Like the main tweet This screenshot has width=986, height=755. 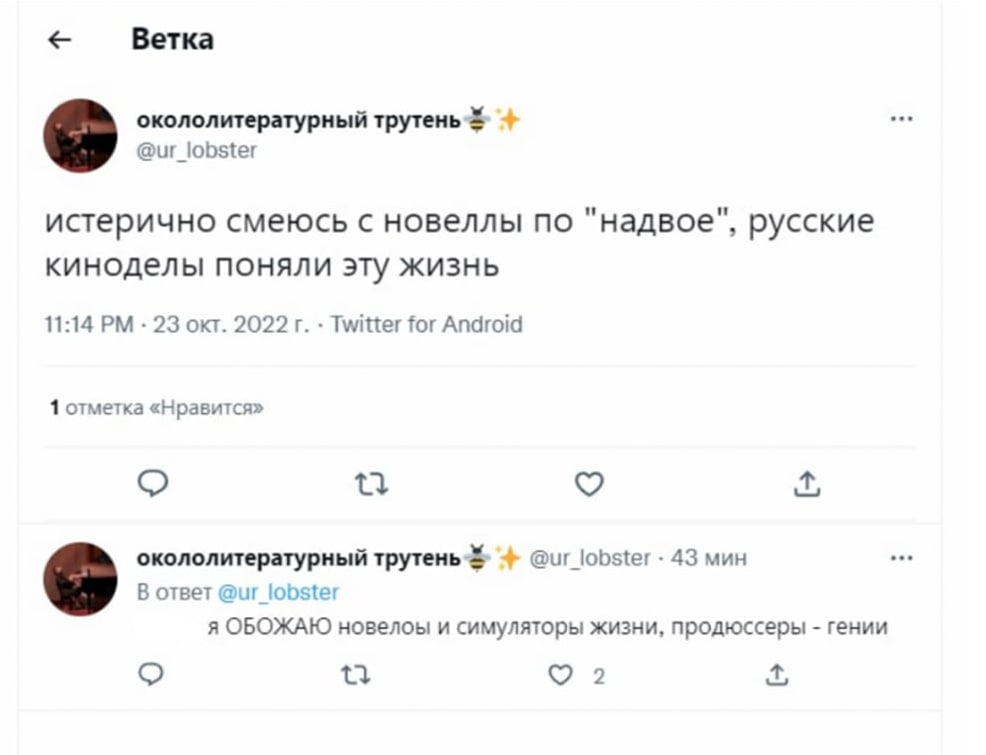[x=589, y=485]
